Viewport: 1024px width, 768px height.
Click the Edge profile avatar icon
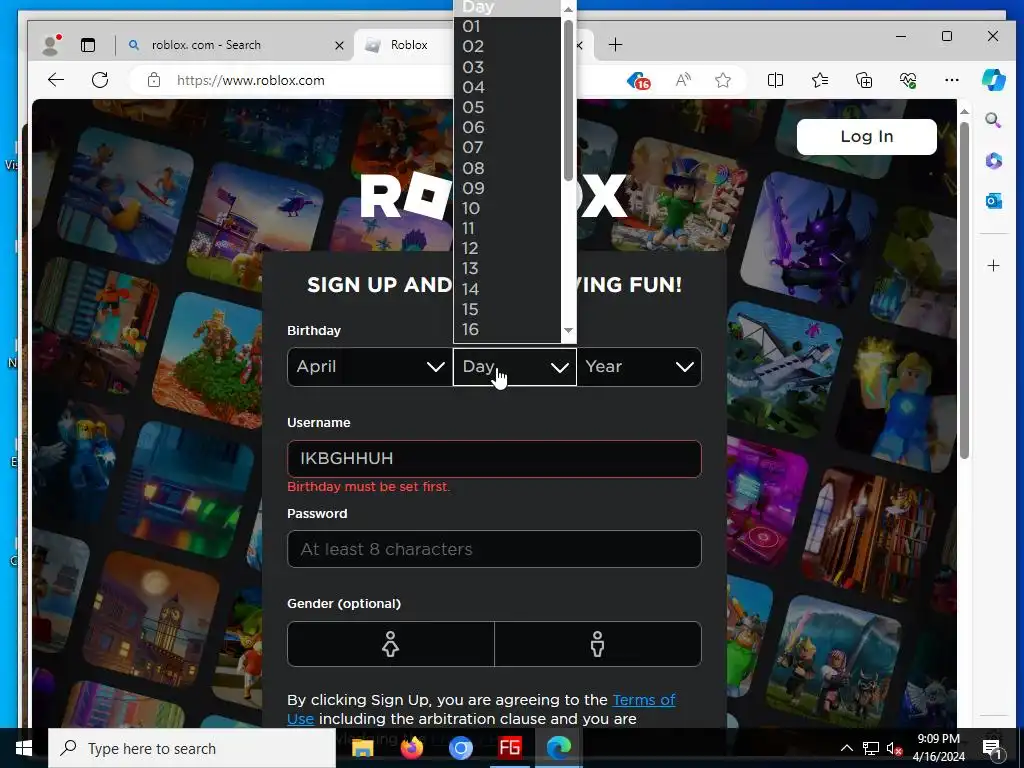tap(51, 44)
